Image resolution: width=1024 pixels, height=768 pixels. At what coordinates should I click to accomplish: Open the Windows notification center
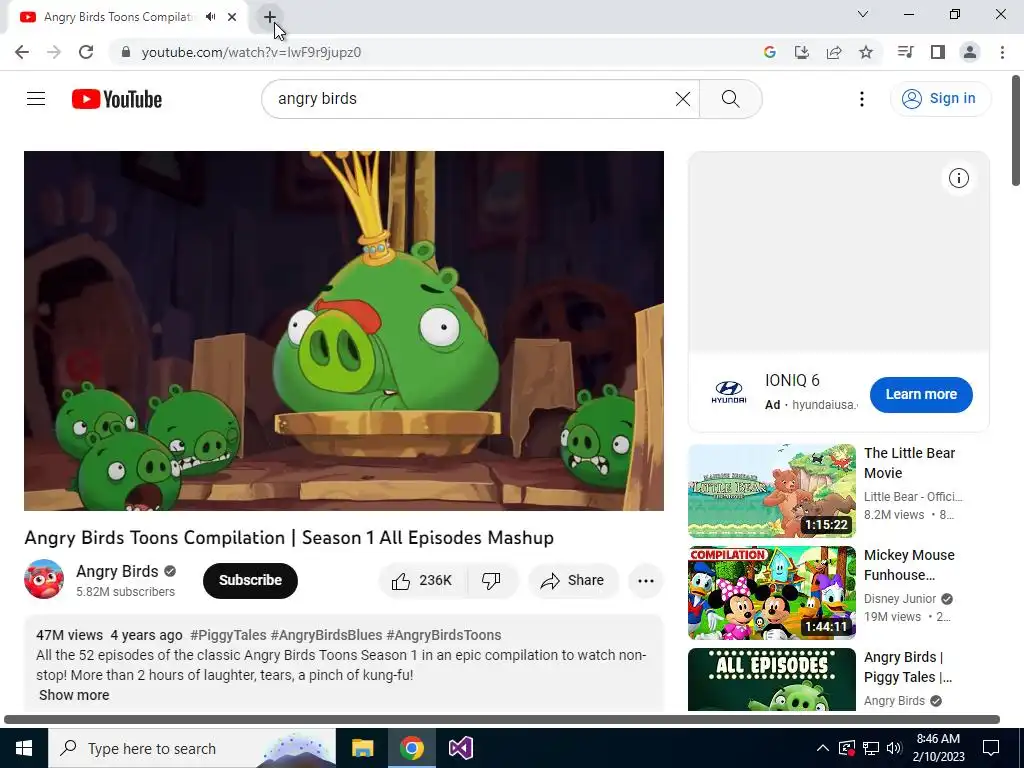pos(991,748)
